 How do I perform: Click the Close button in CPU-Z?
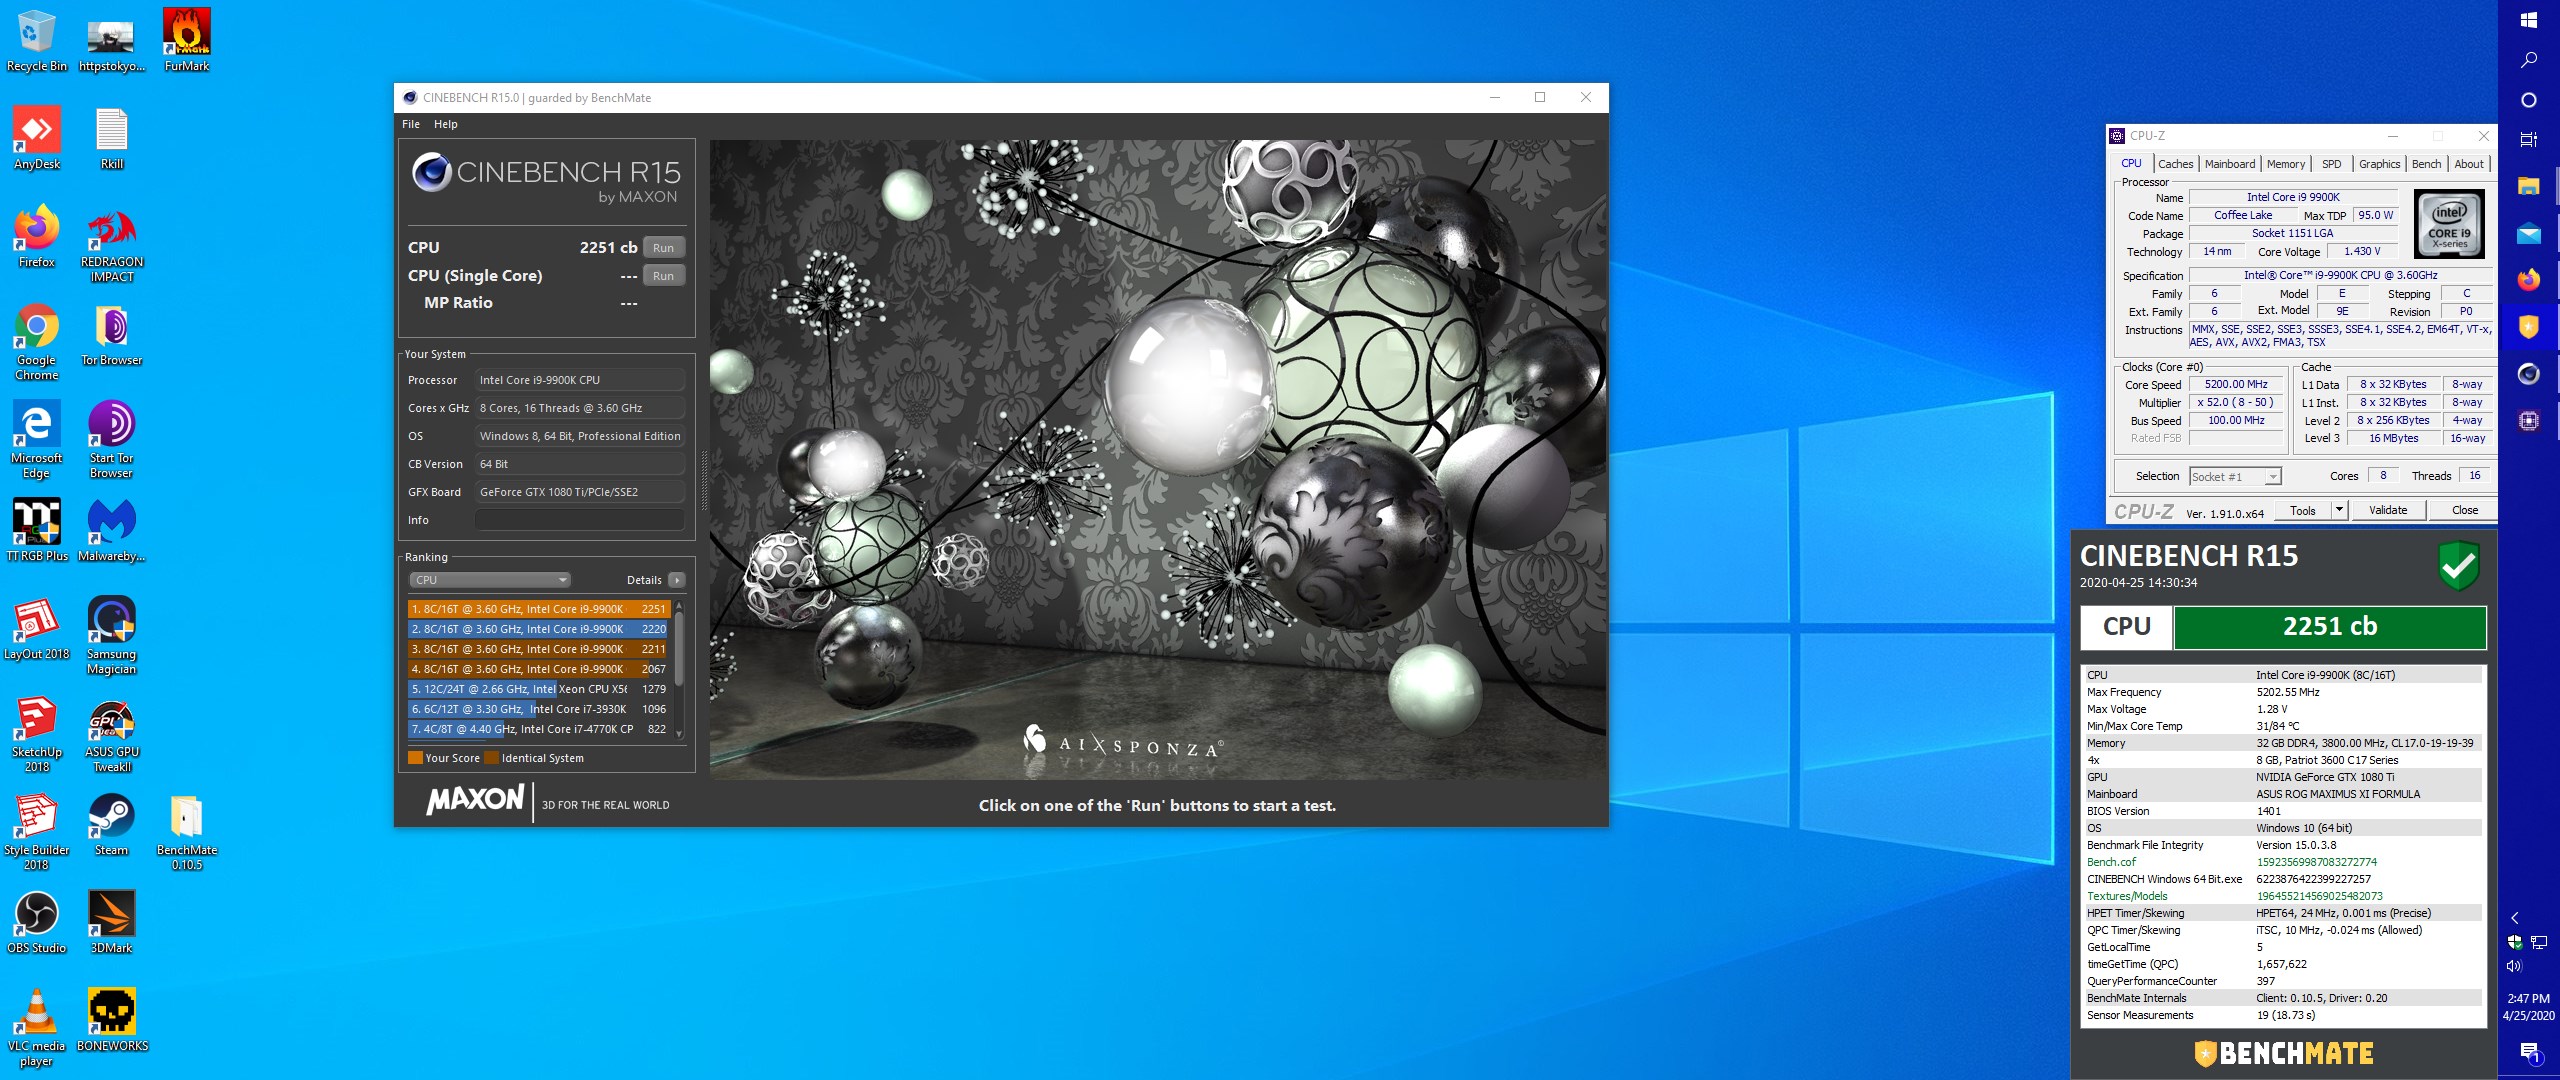pos(2464,510)
